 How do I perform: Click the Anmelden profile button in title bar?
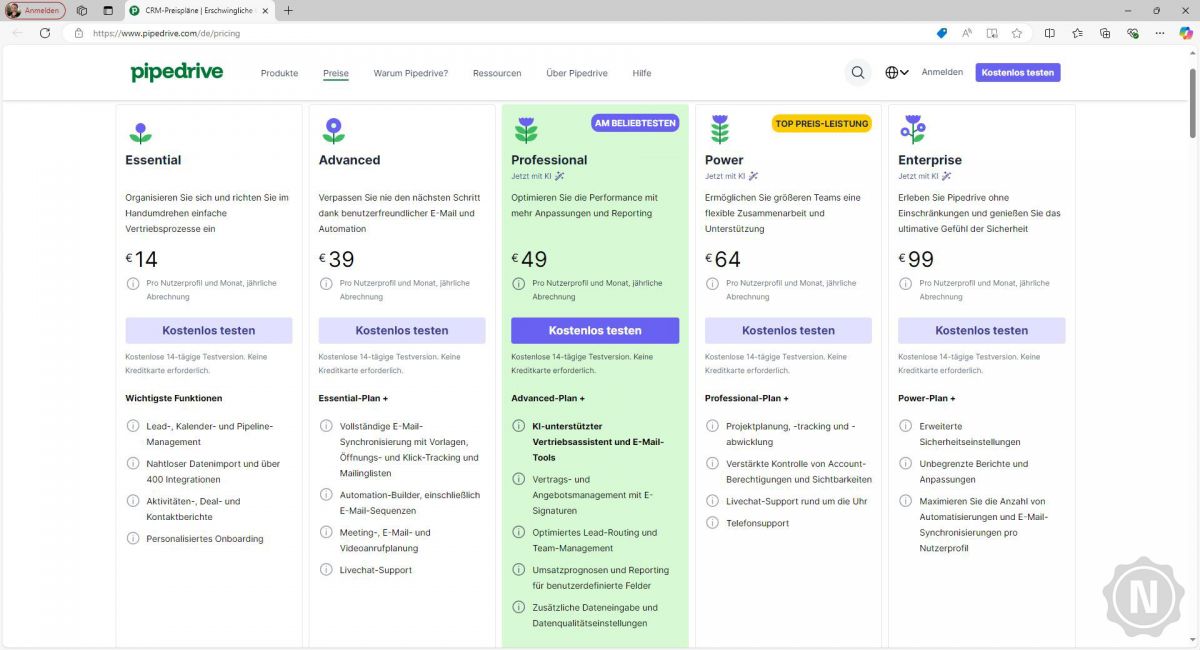[35, 10]
